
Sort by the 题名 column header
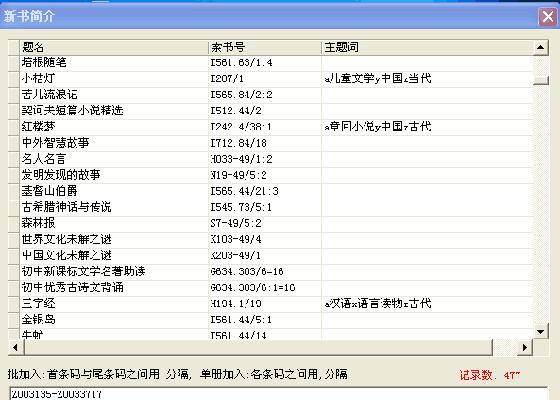tap(113, 47)
